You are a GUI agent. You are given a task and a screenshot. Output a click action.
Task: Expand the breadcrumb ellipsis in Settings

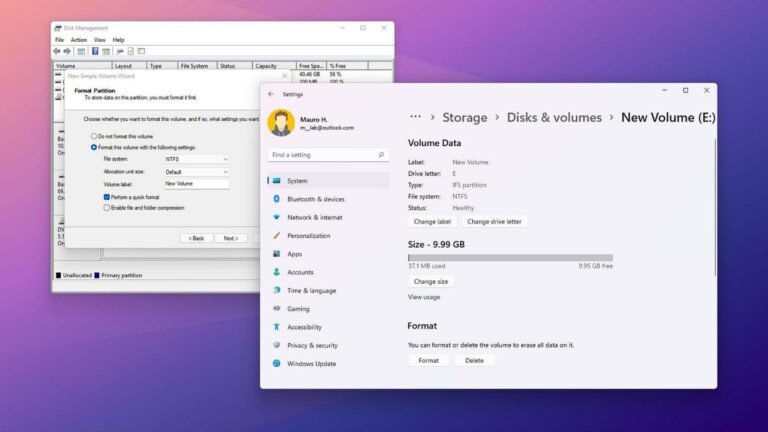[x=415, y=117]
